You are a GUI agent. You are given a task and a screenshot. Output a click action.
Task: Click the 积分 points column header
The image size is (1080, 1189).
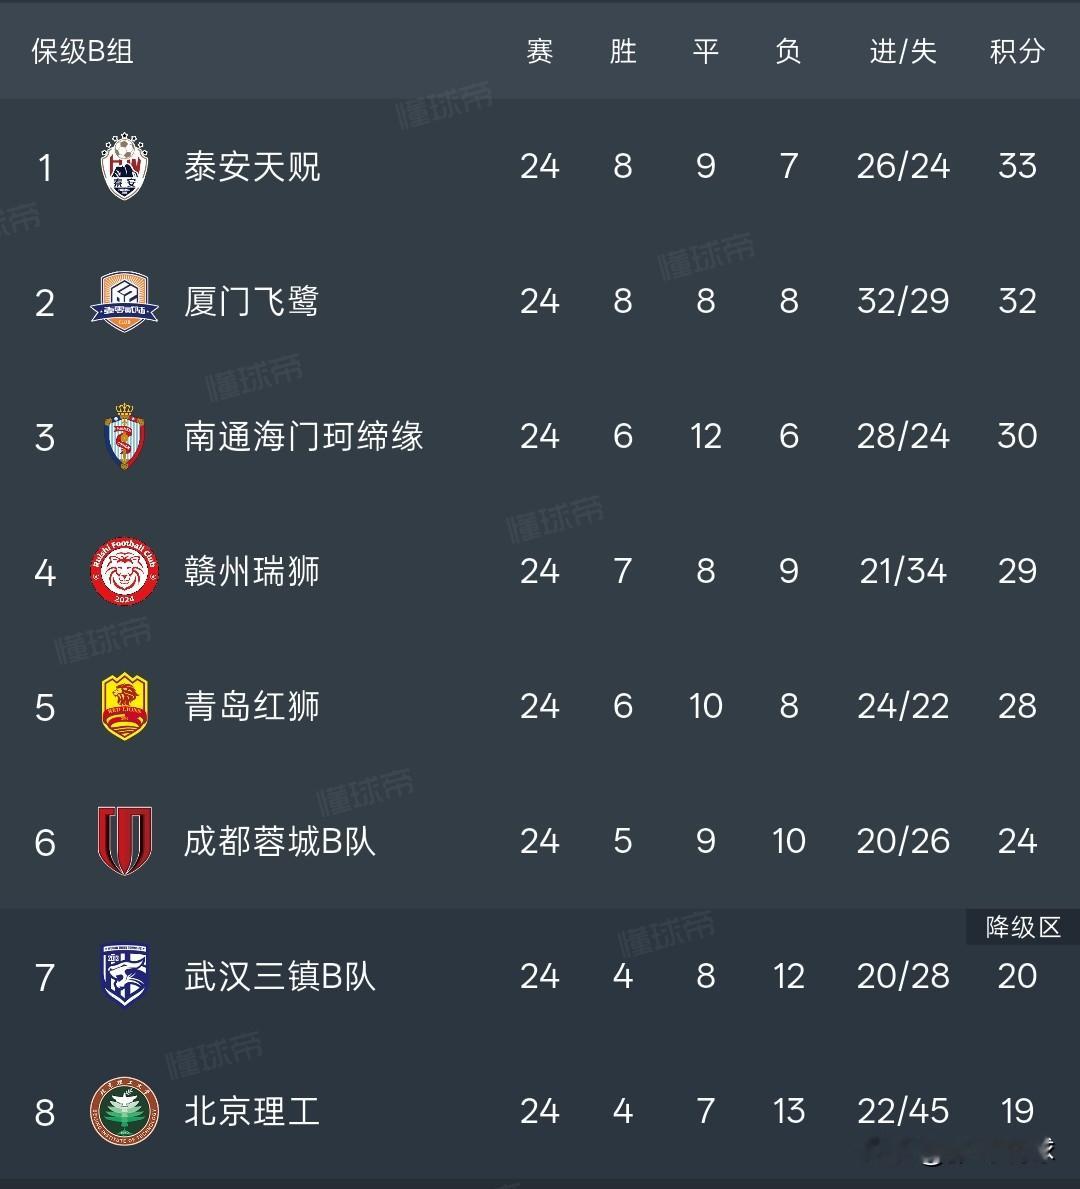1017,52
